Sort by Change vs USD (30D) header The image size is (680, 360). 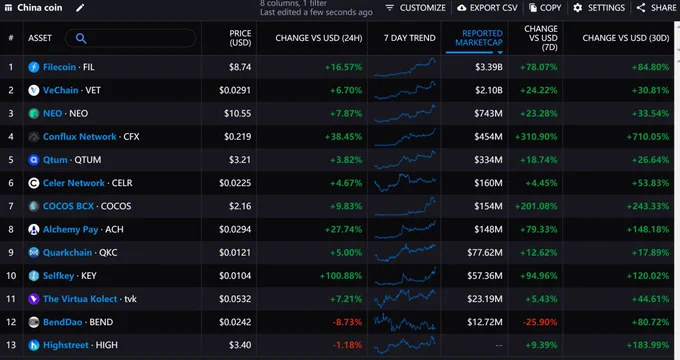[x=626, y=38]
